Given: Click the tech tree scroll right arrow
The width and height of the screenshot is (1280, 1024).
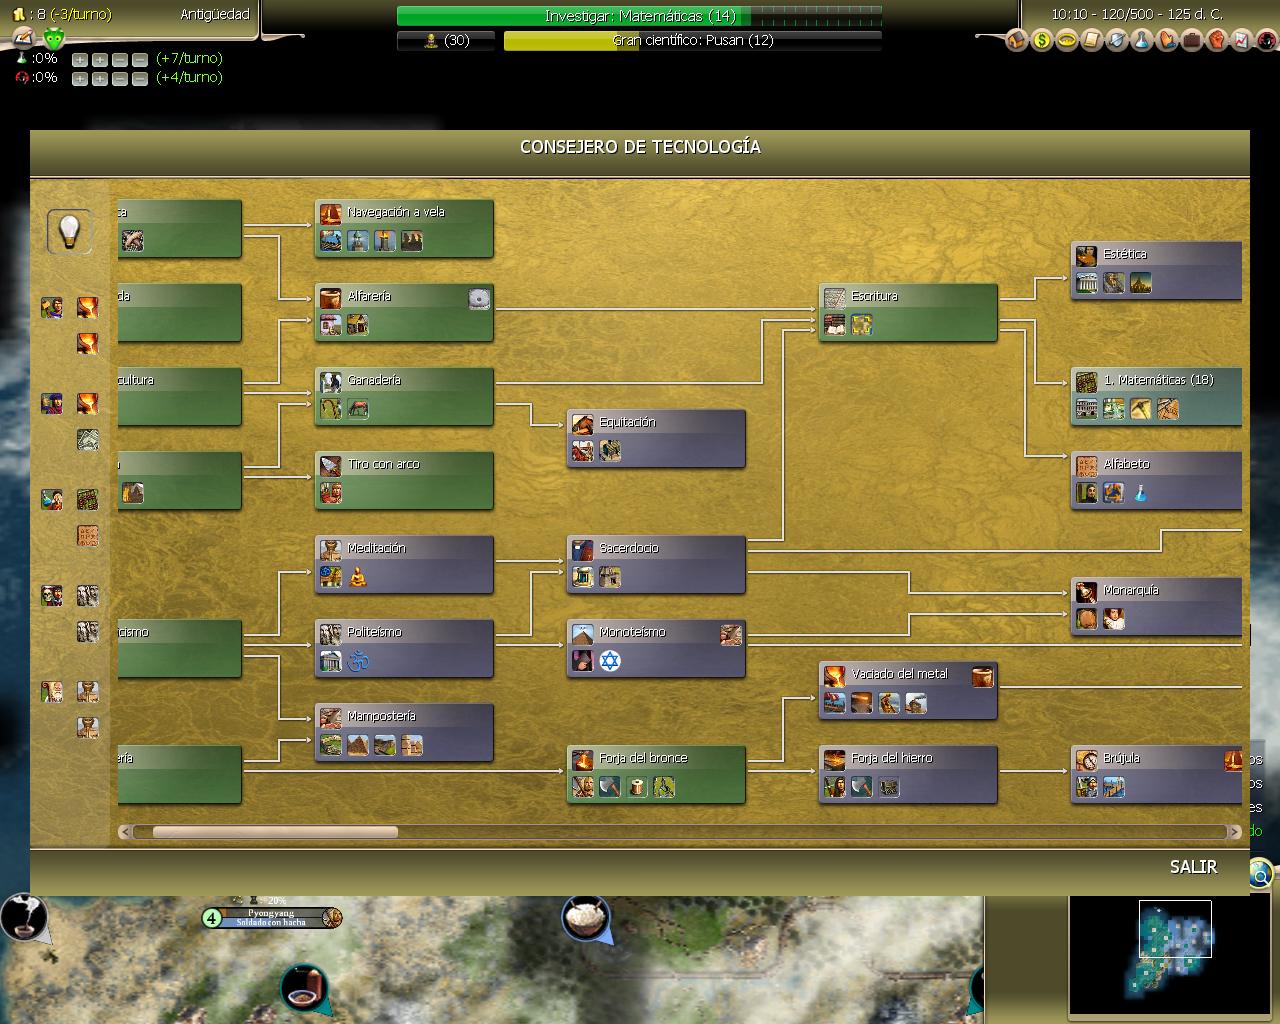Looking at the screenshot, I should click(x=1235, y=831).
